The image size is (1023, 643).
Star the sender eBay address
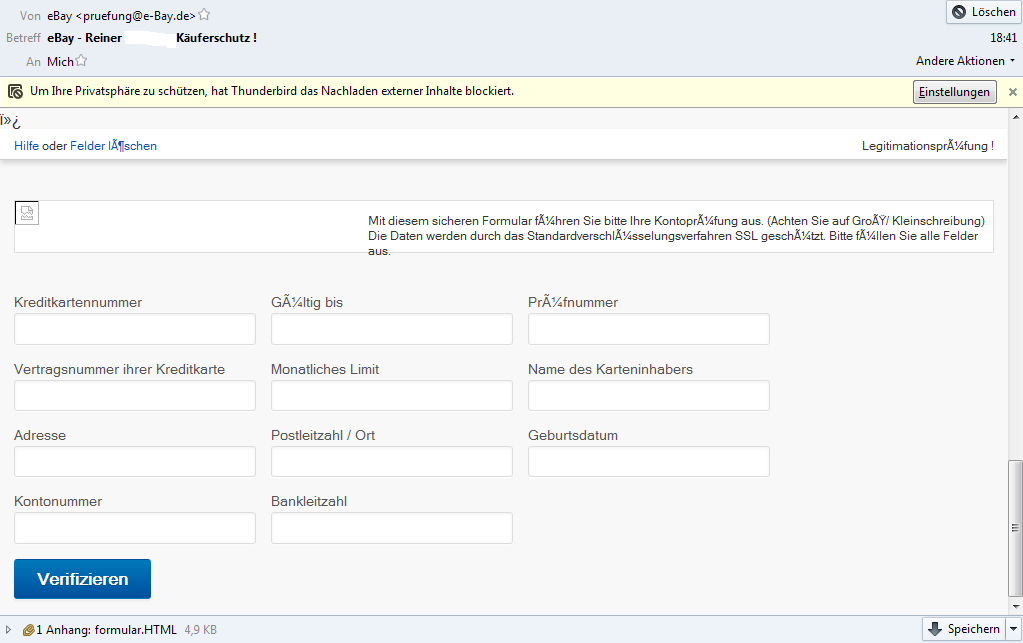(204, 14)
